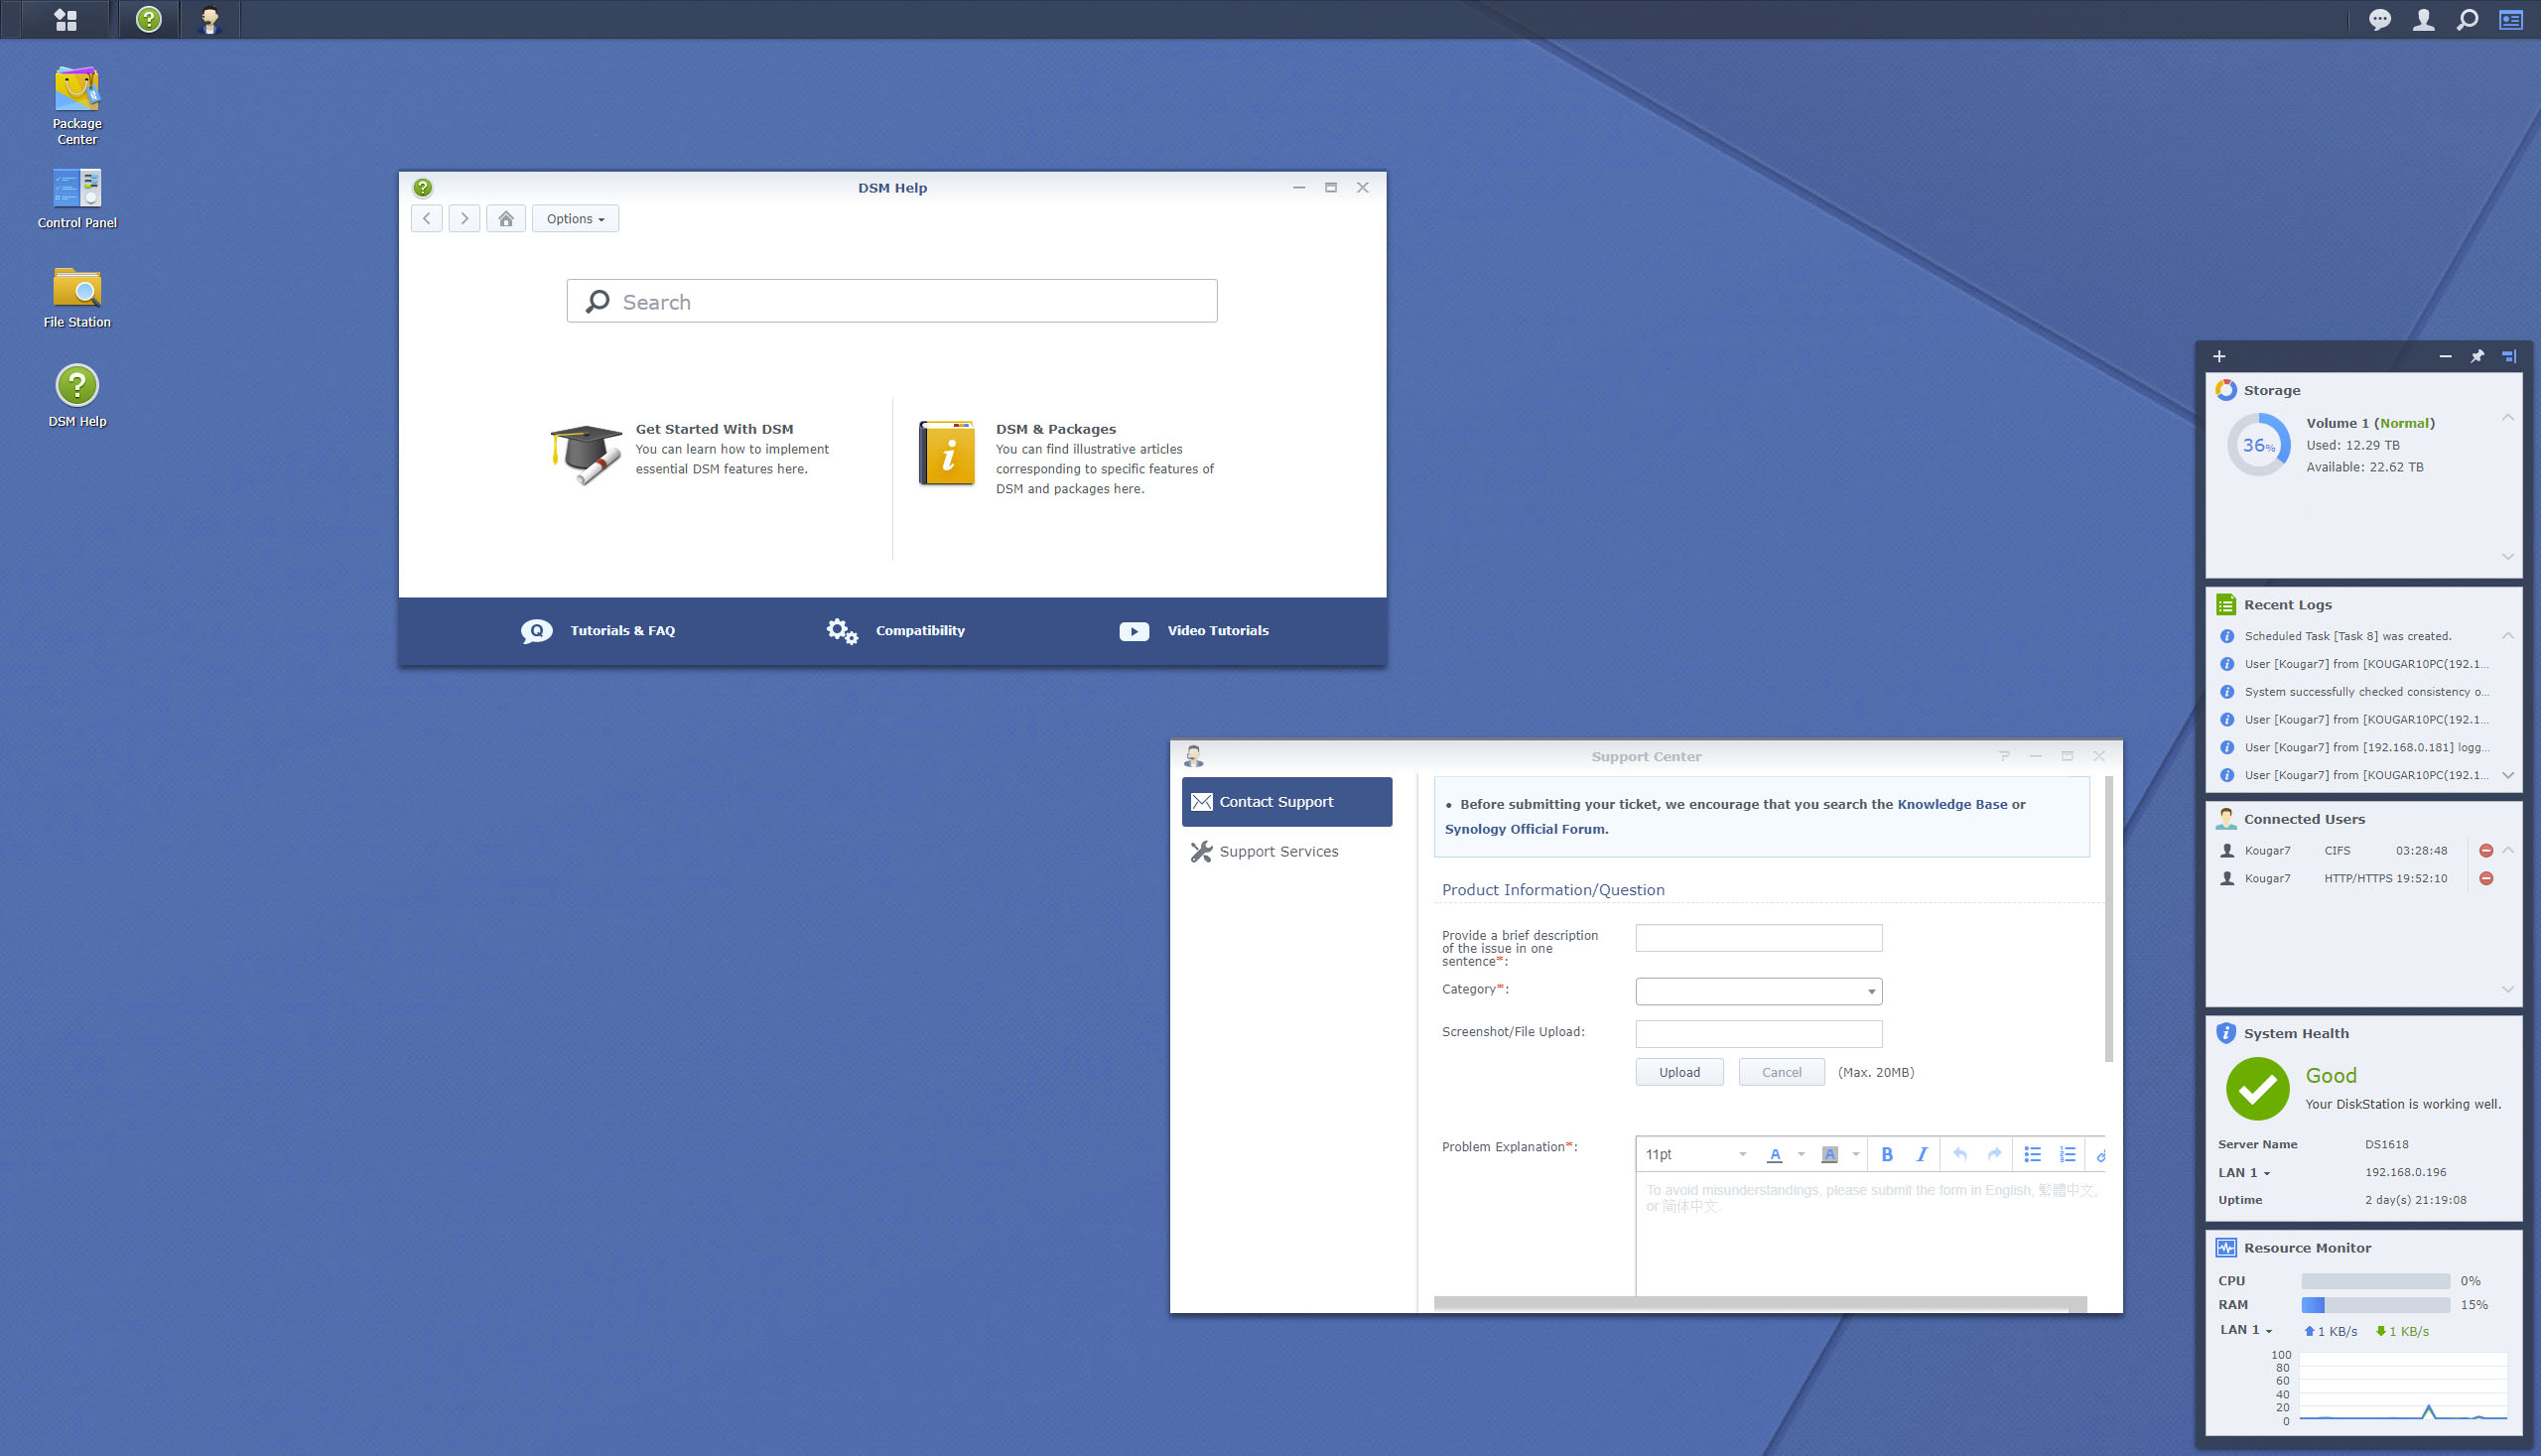The height and width of the screenshot is (1456, 2541).
Task: Add a widget with the plus icon
Action: [x=2219, y=356]
